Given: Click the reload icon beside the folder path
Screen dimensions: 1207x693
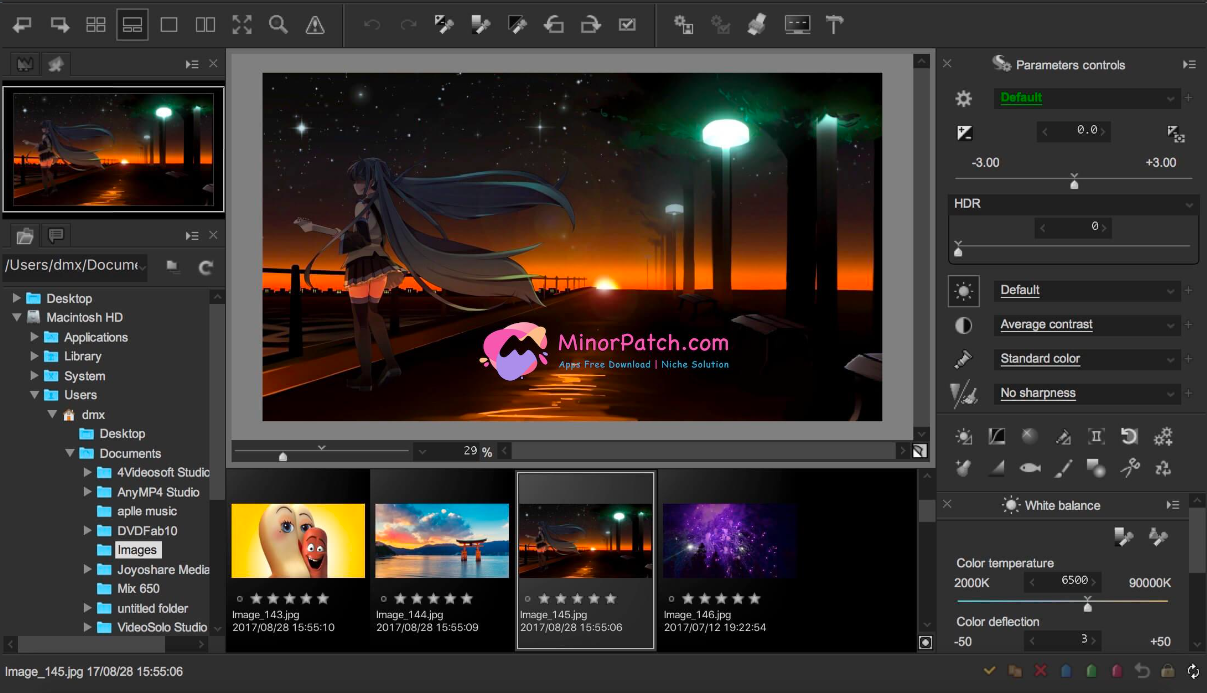Looking at the screenshot, I should pos(206,267).
